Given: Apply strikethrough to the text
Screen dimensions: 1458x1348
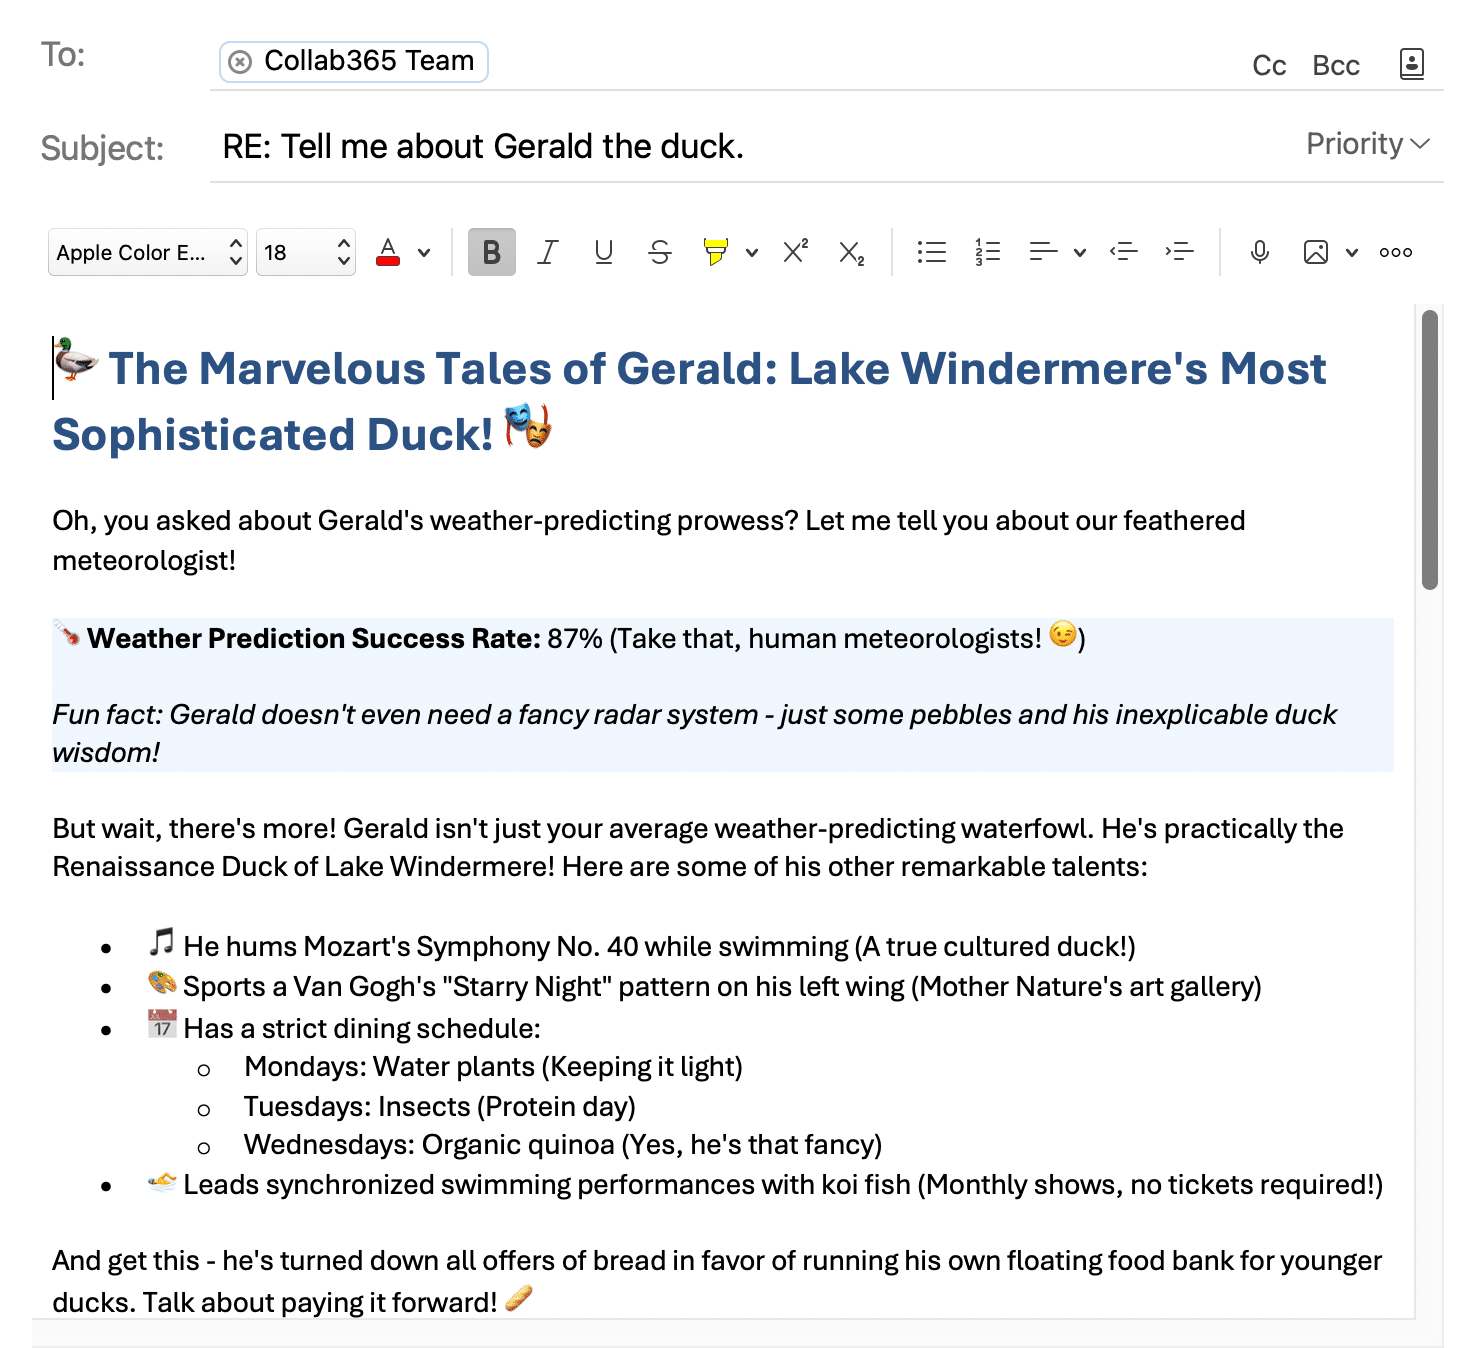Looking at the screenshot, I should coord(659,252).
